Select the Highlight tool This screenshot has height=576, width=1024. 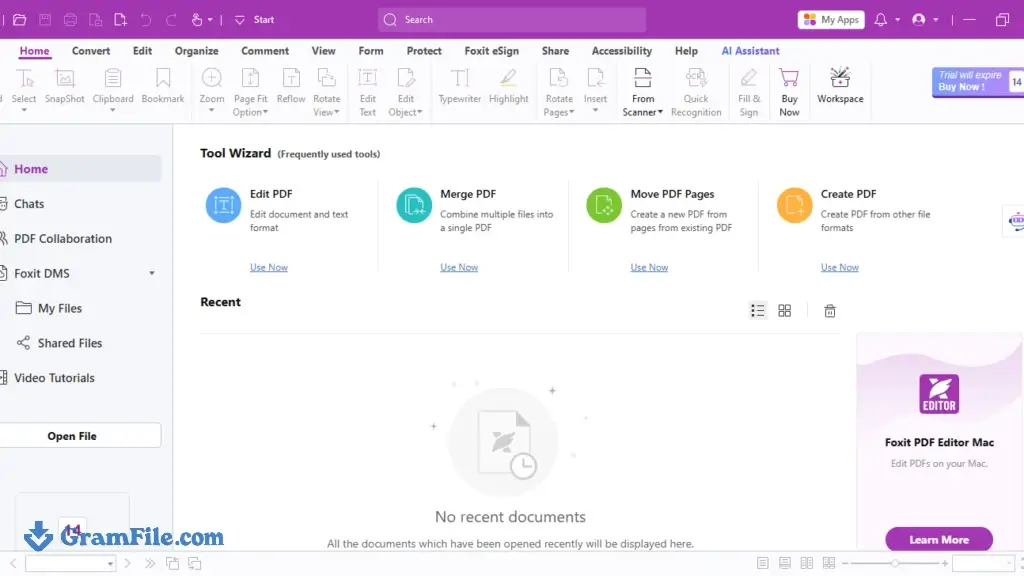pos(509,86)
